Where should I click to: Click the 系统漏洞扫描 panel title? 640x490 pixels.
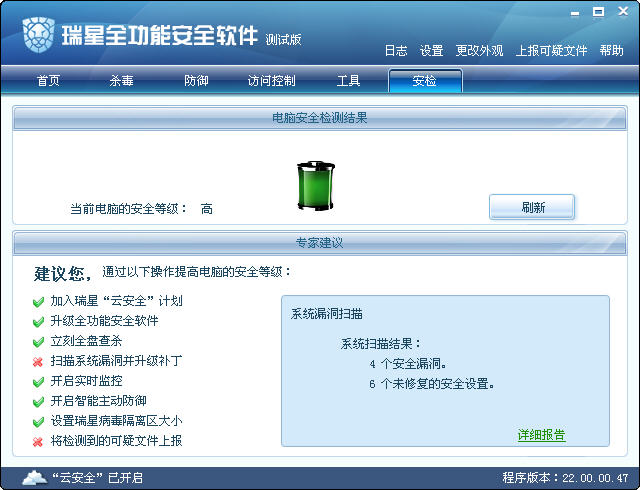(327, 314)
